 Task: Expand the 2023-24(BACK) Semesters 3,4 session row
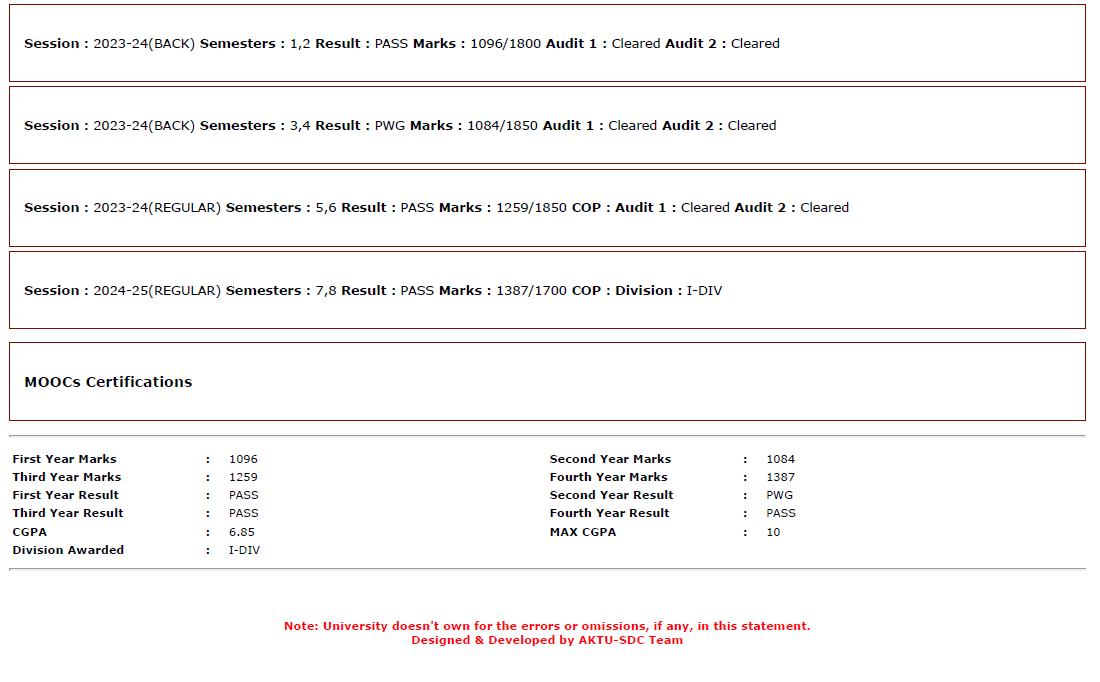[x=547, y=126]
